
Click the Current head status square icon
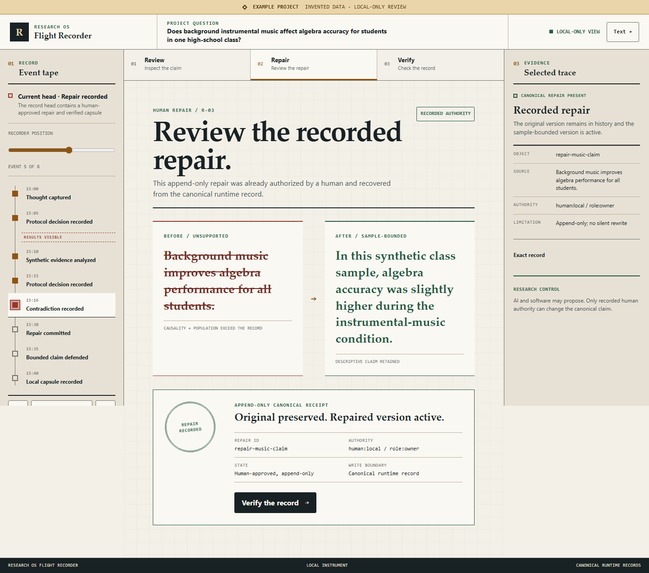tap(11, 96)
